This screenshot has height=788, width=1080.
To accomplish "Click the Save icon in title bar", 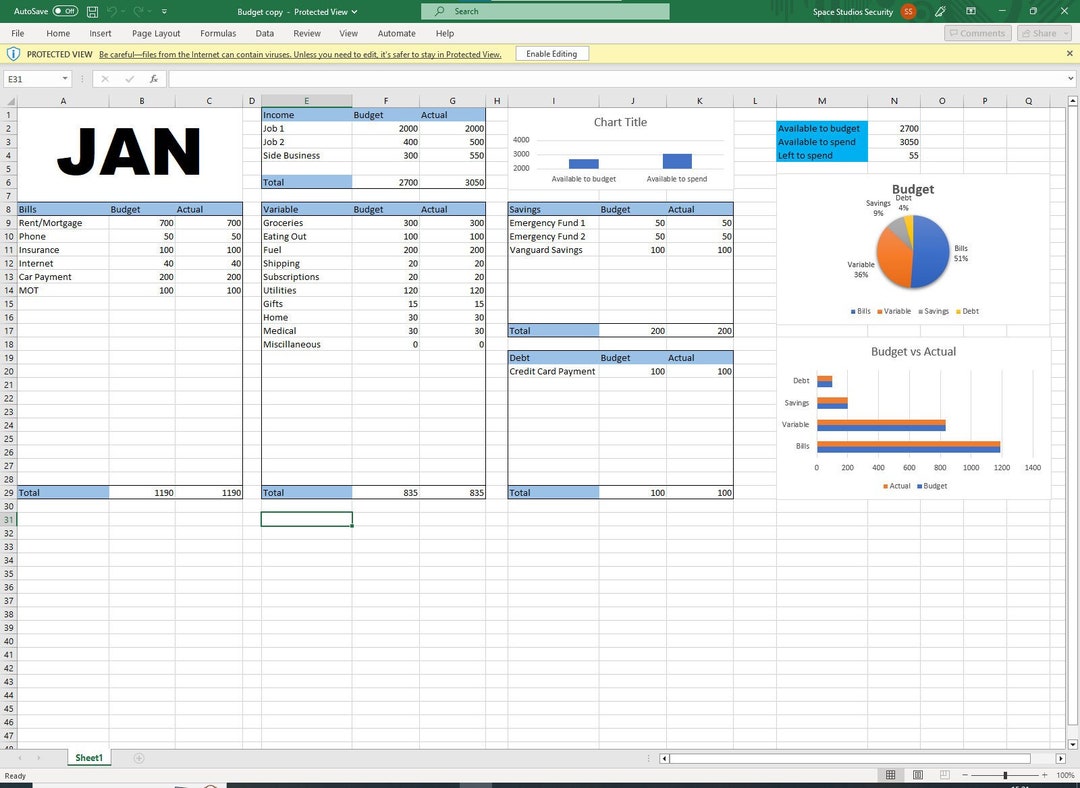I will click(x=92, y=12).
